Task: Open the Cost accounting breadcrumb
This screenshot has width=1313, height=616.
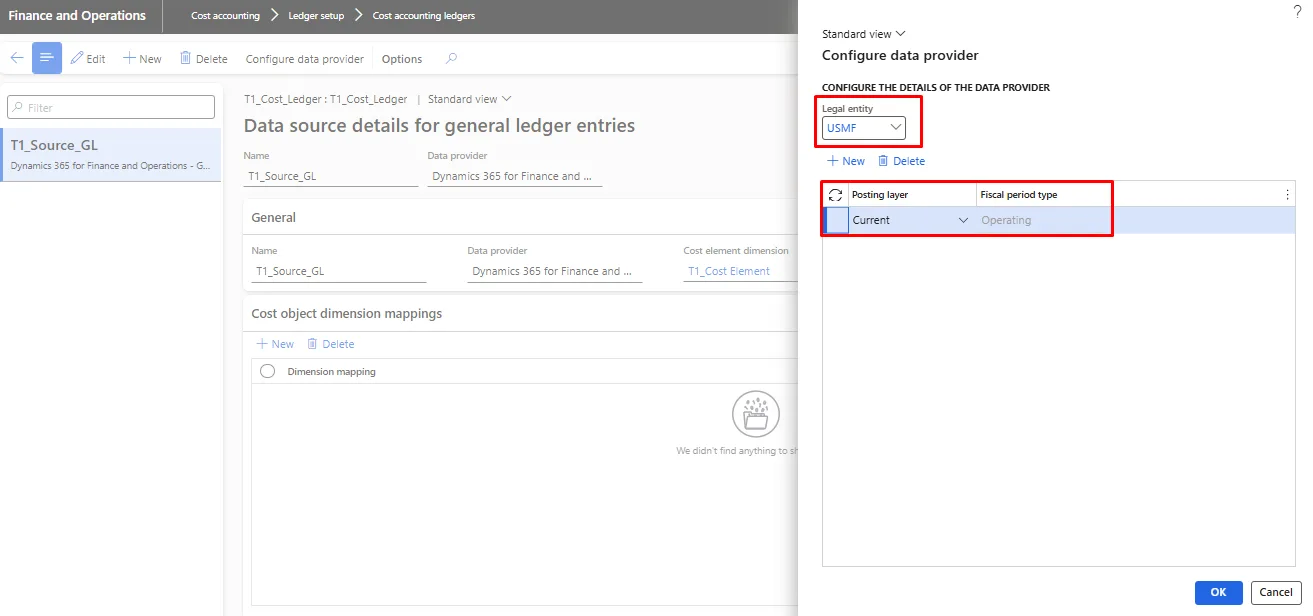Action: coord(225,16)
